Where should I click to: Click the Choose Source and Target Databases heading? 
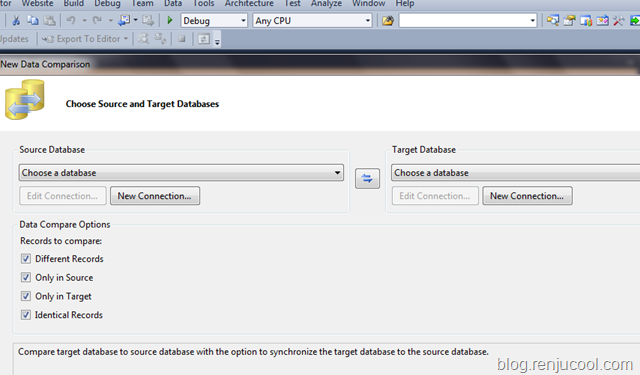click(x=142, y=104)
